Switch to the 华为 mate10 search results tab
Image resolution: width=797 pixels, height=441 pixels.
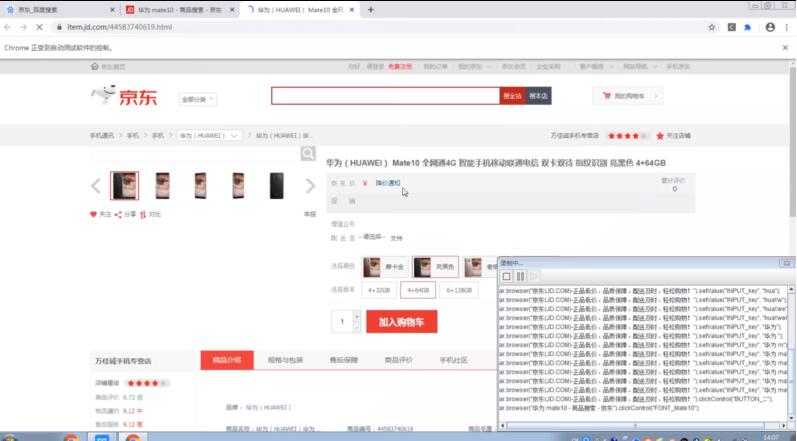pyautogui.click(x=180, y=10)
